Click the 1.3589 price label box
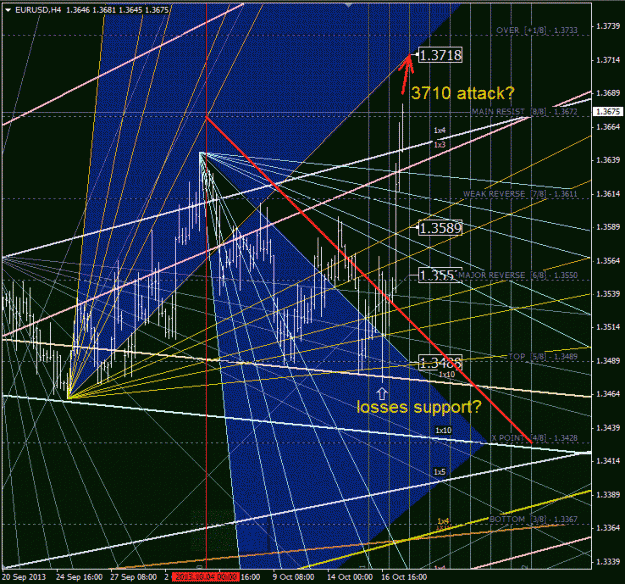This screenshot has width=625, height=584. (440, 228)
